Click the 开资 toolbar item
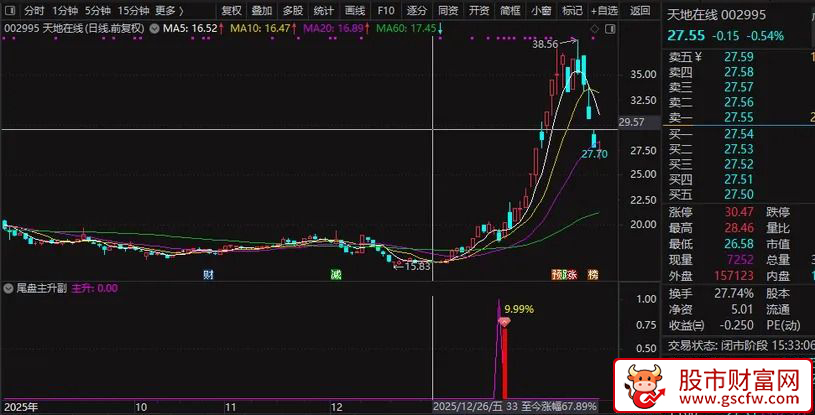This screenshot has width=815, height=415. [x=479, y=10]
